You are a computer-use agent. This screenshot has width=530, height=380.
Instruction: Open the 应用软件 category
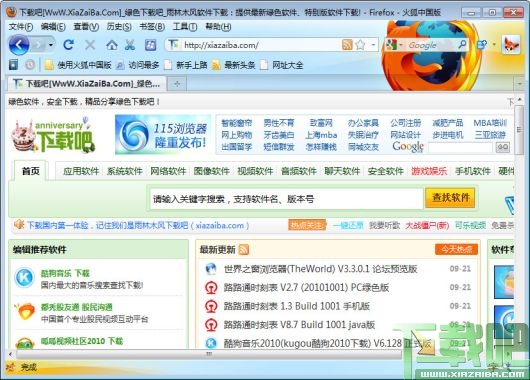pos(81,171)
